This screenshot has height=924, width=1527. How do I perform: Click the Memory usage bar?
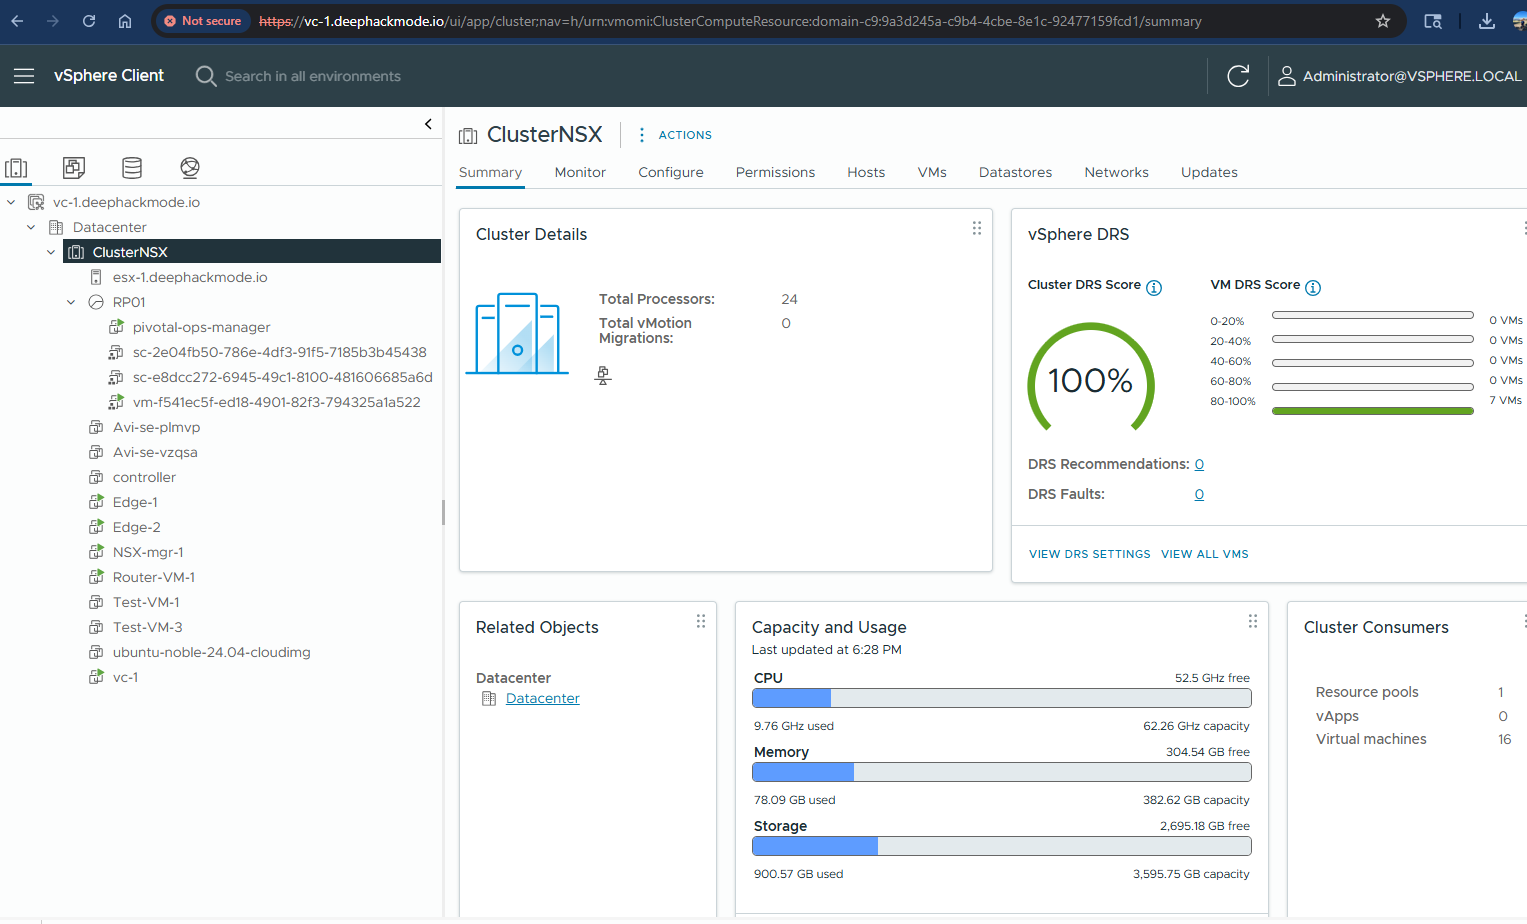1002,772
